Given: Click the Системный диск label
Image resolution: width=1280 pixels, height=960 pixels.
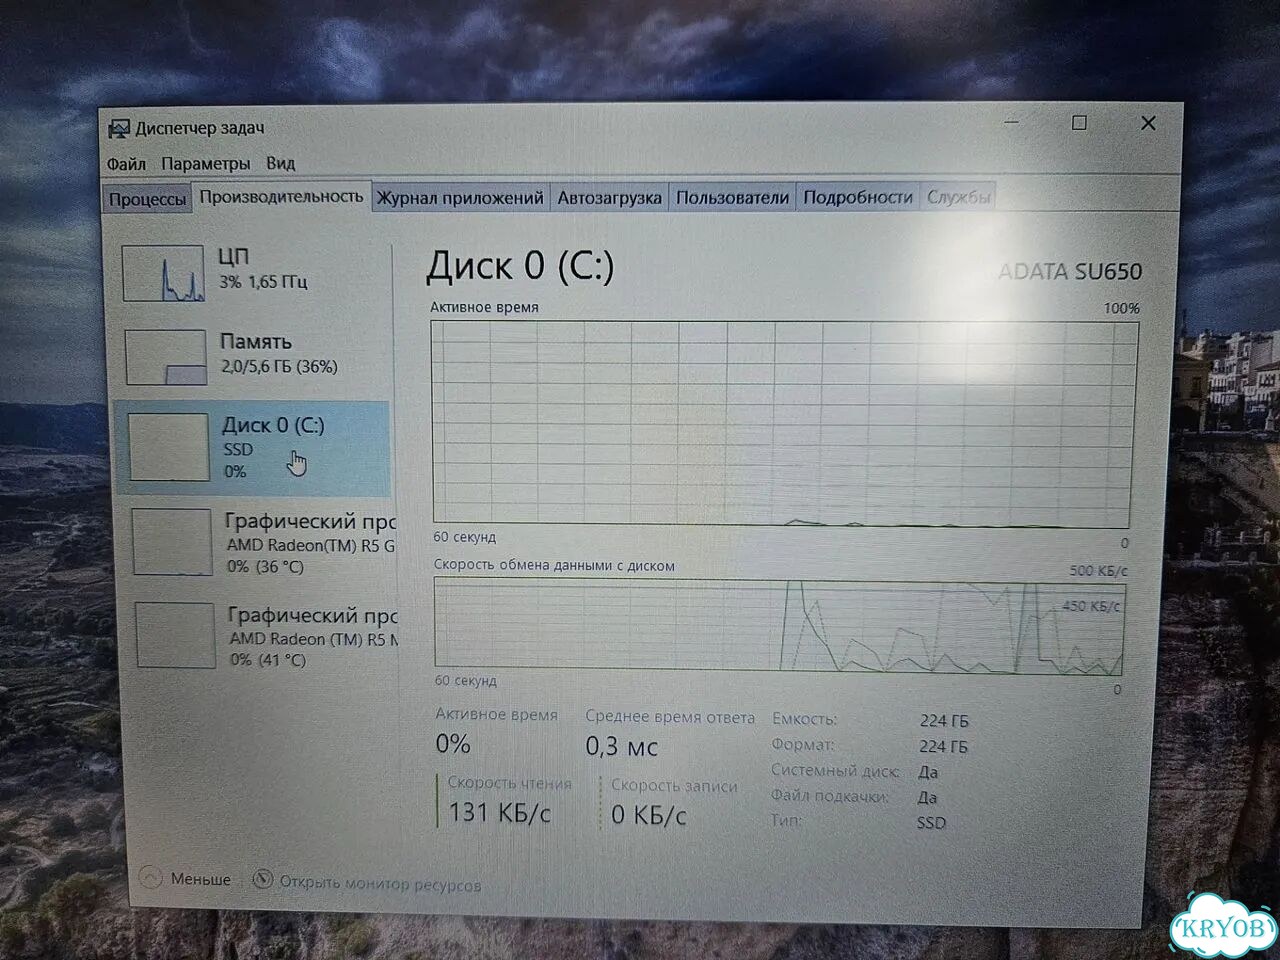Looking at the screenshot, I should click(x=835, y=771).
